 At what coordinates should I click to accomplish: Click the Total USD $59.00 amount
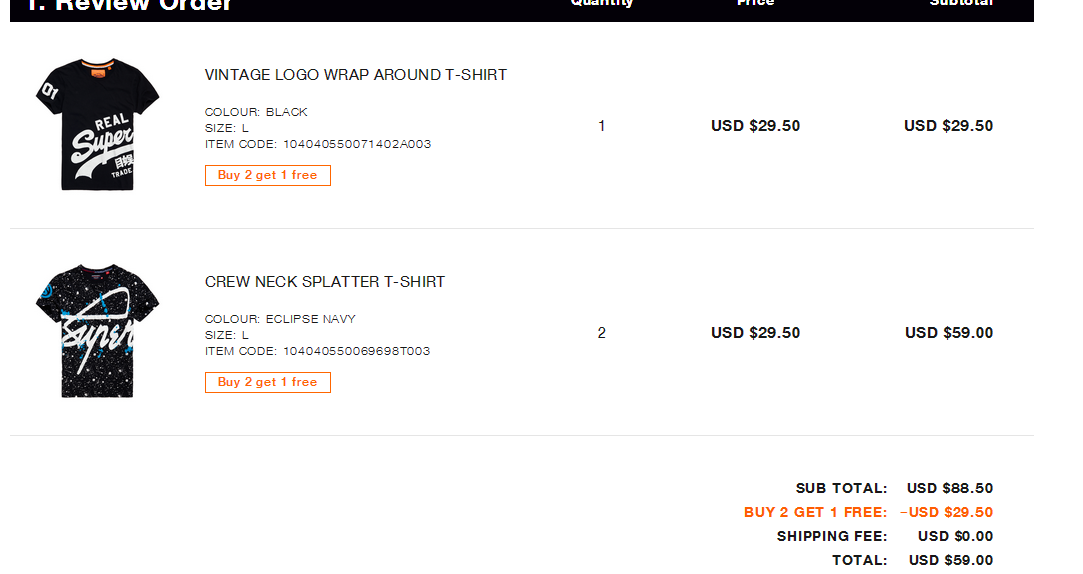point(951,560)
